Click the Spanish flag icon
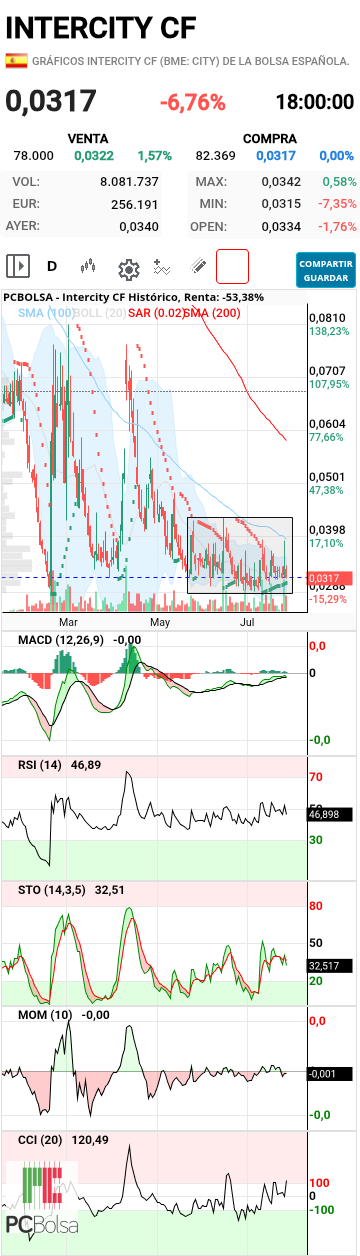This screenshot has height=1256, width=360. 16,61
